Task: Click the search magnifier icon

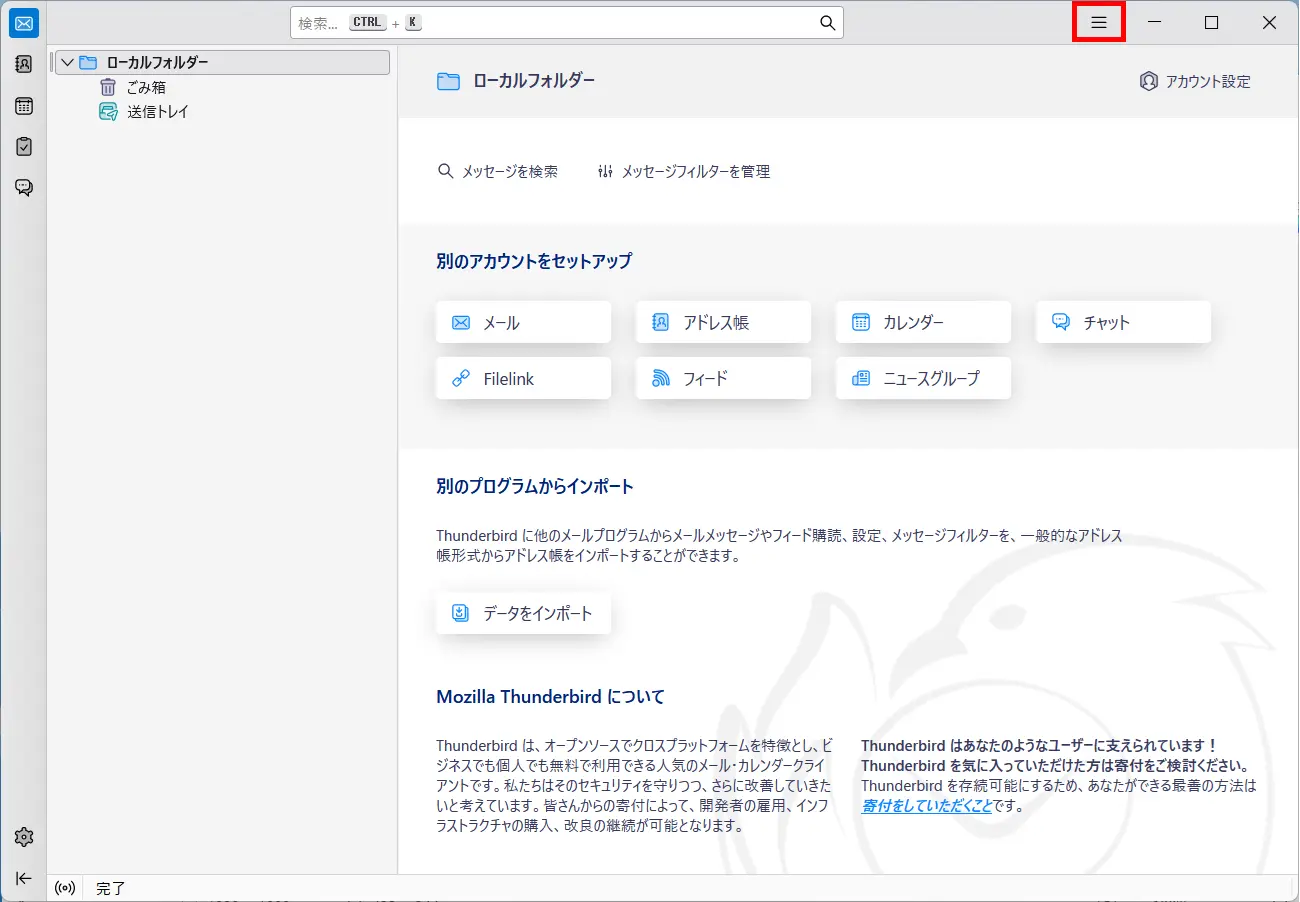Action: 827,23
